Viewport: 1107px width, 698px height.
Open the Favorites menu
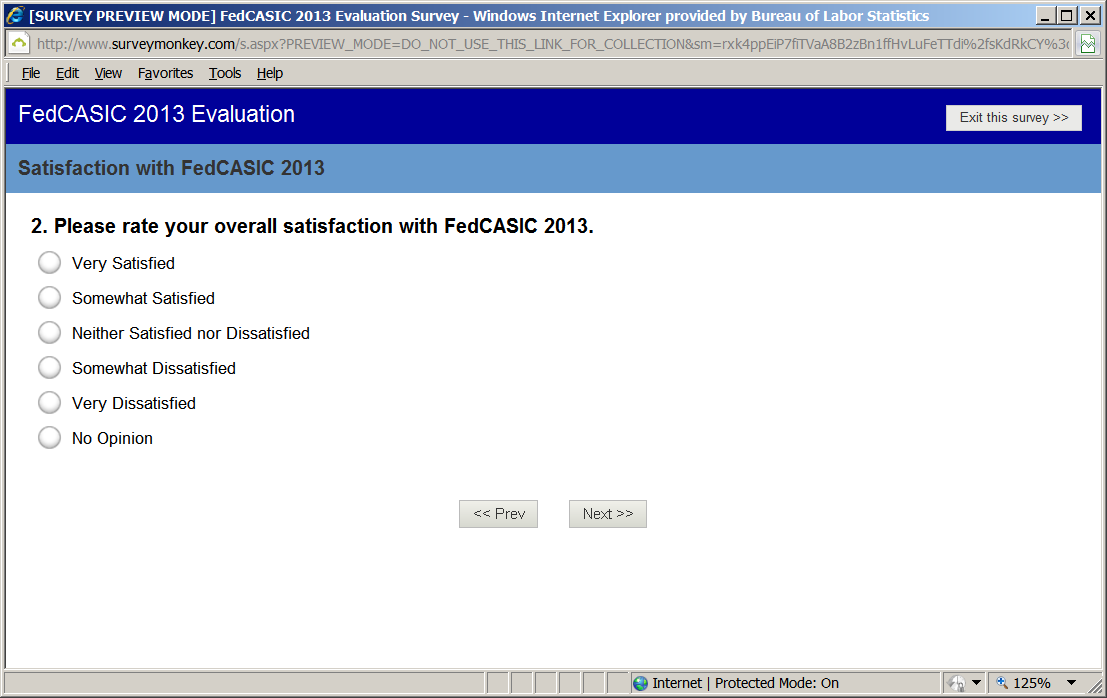[x=165, y=73]
